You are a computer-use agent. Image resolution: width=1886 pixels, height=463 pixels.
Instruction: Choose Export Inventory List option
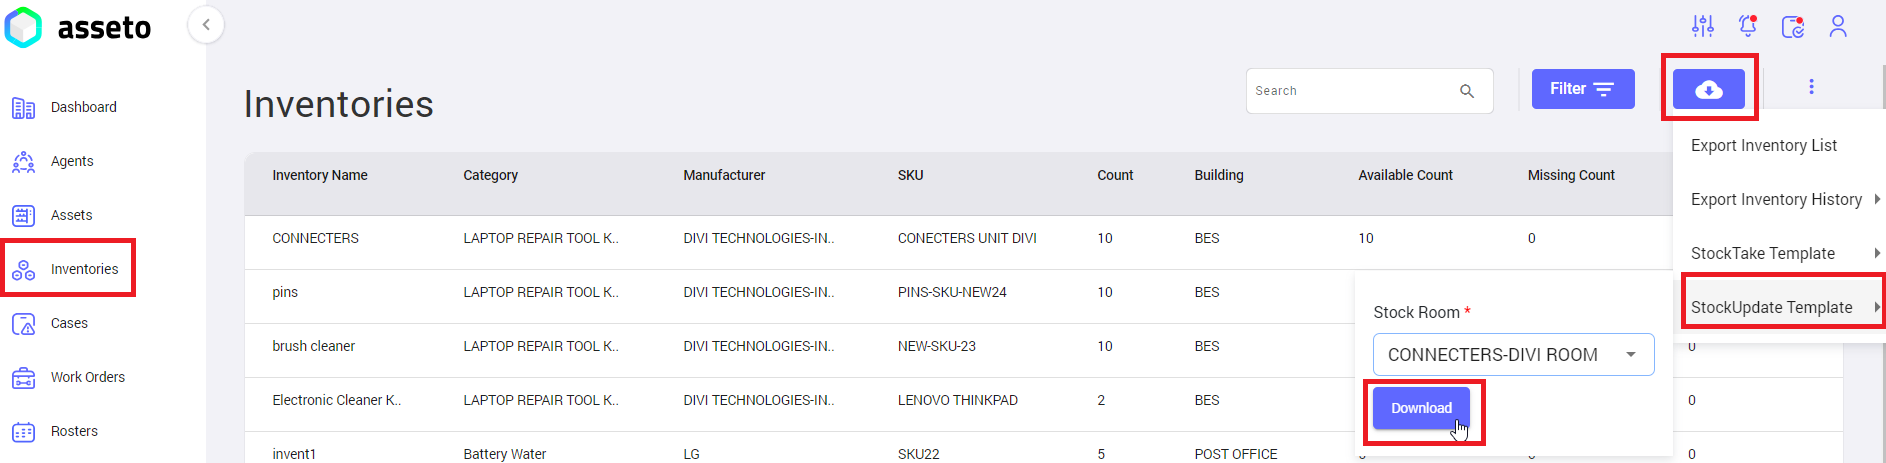(x=1763, y=146)
